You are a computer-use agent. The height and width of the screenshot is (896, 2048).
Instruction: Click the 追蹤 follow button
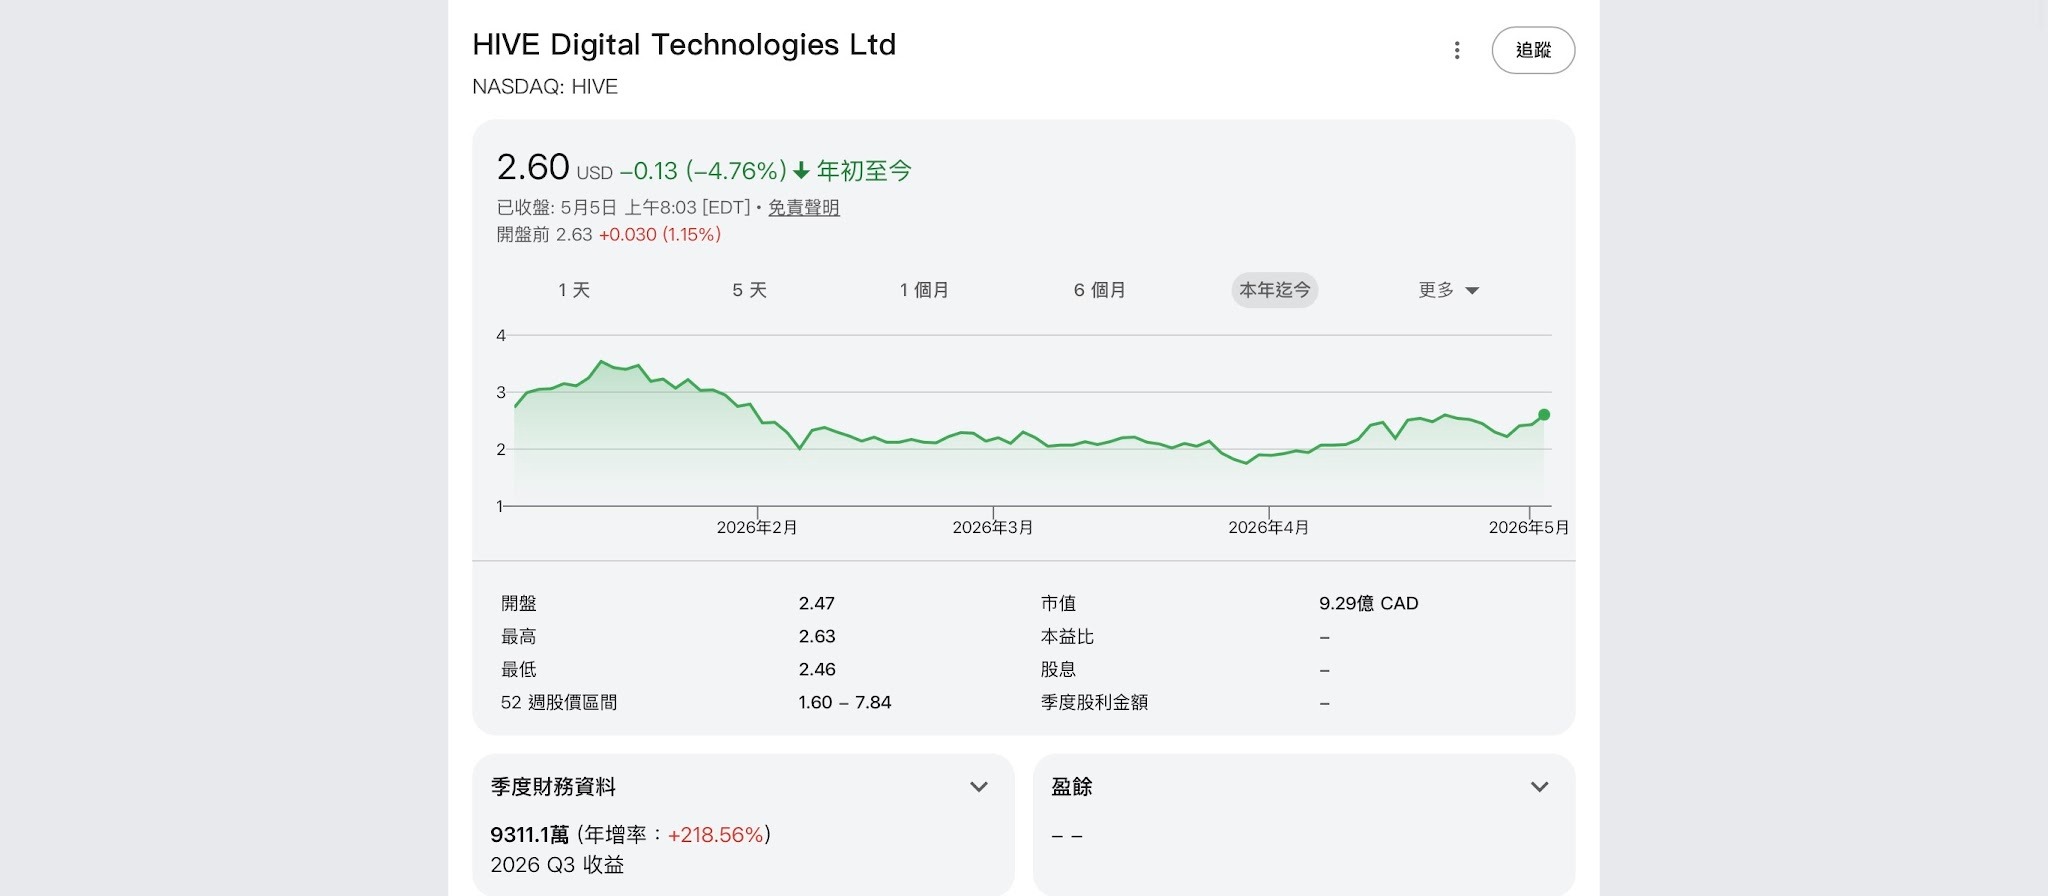point(1533,50)
